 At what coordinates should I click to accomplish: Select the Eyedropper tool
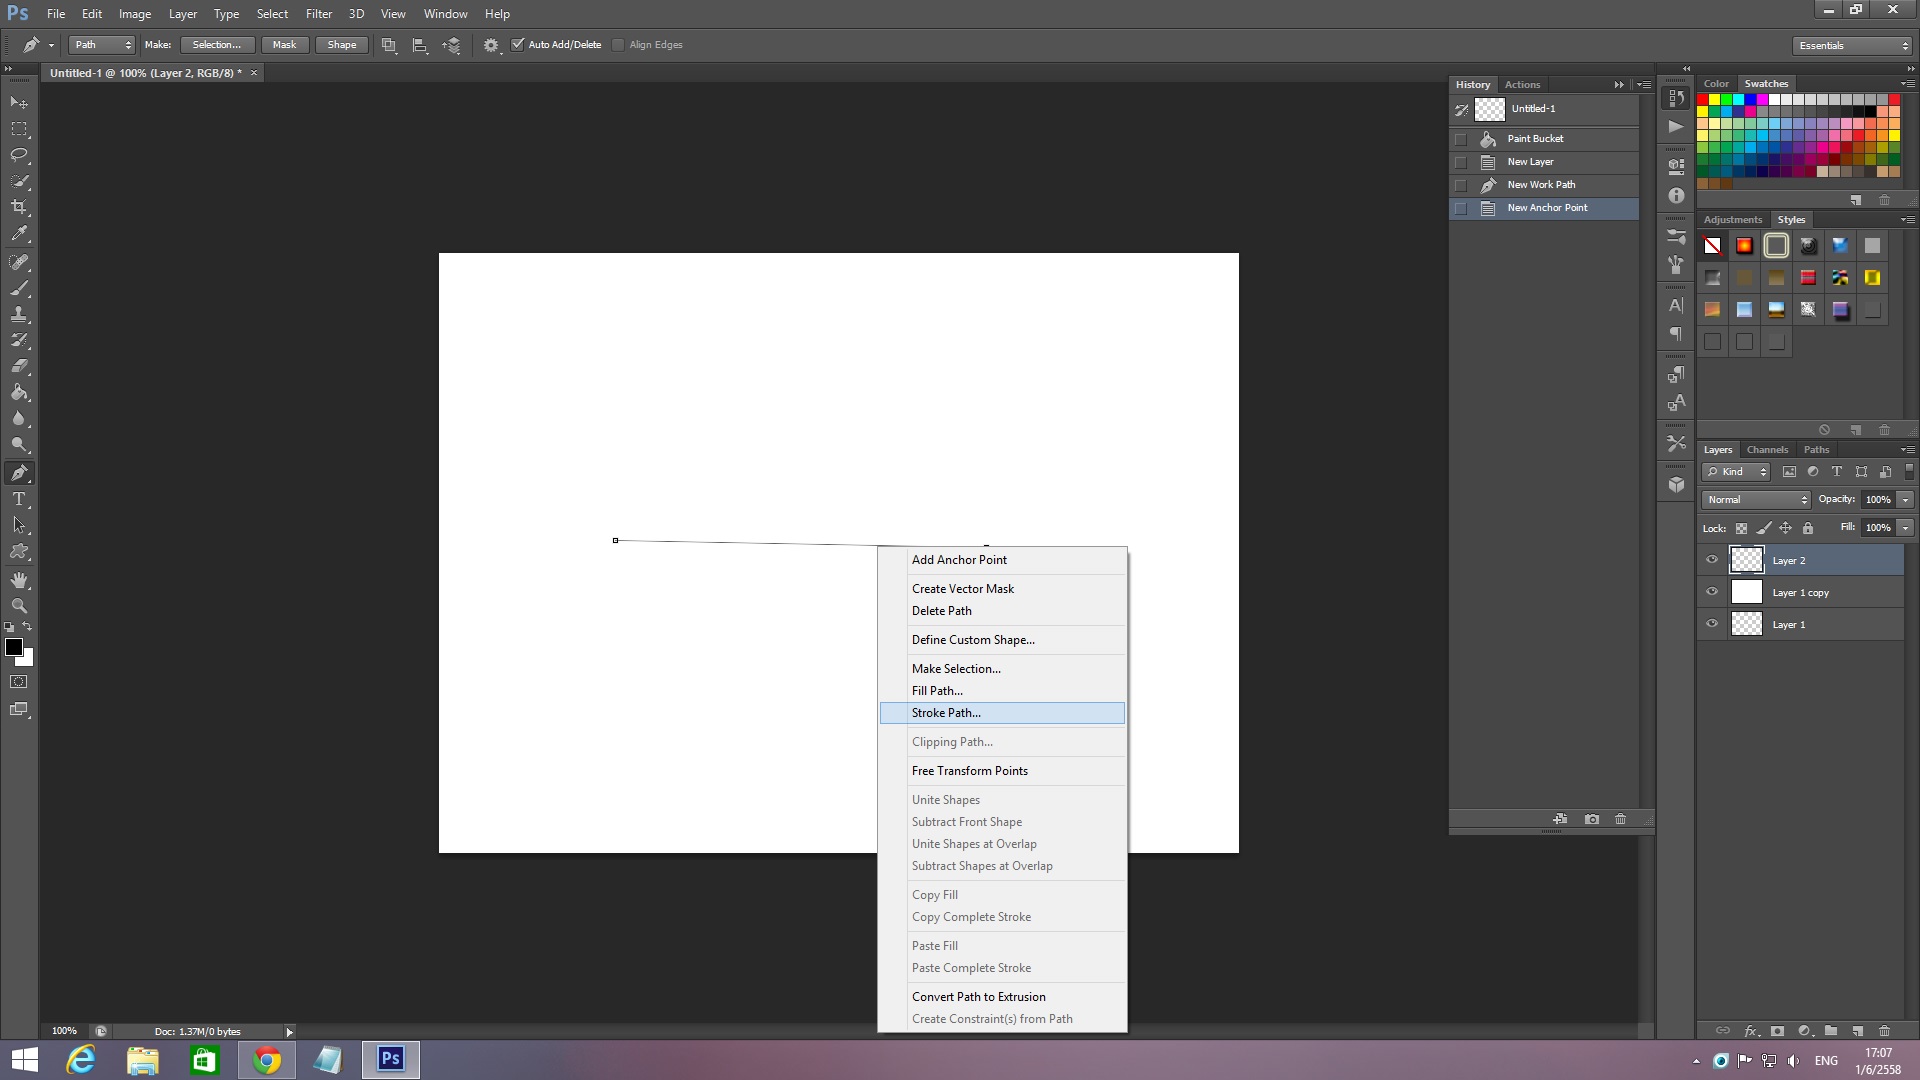(x=19, y=234)
